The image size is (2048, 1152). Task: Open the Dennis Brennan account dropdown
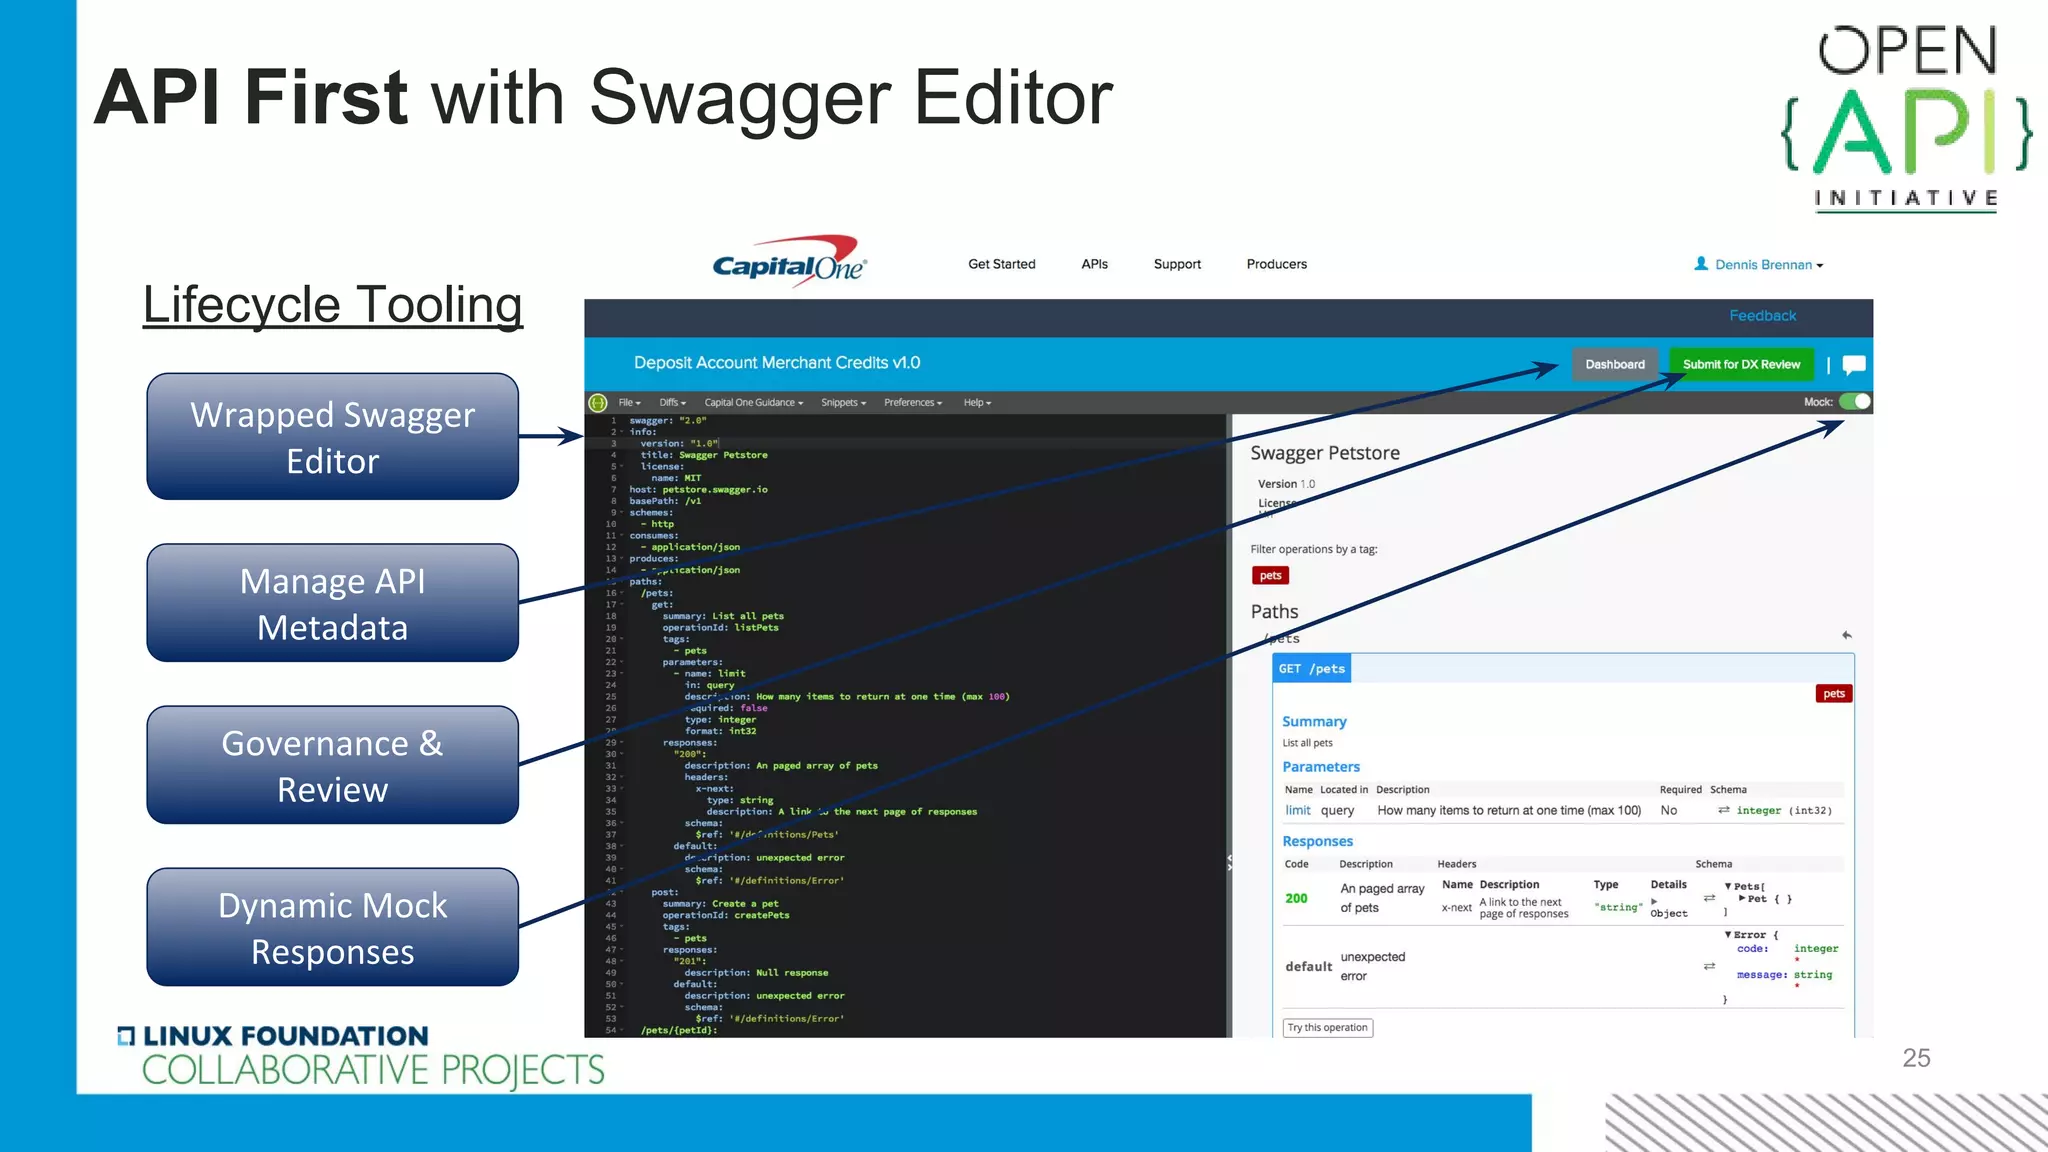pos(1769,265)
